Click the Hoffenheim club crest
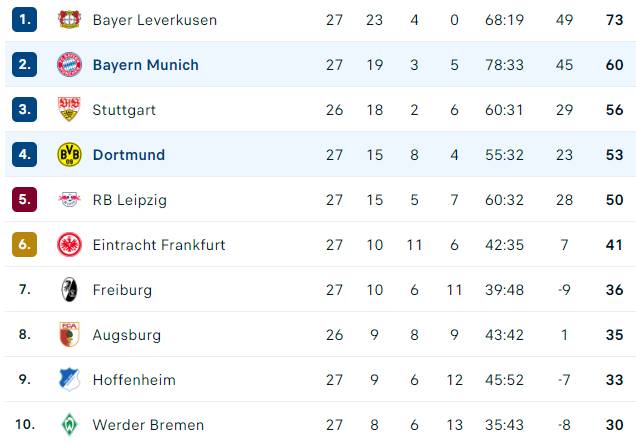Image resolution: width=636 pixels, height=445 pixels. tap(69, 380)
